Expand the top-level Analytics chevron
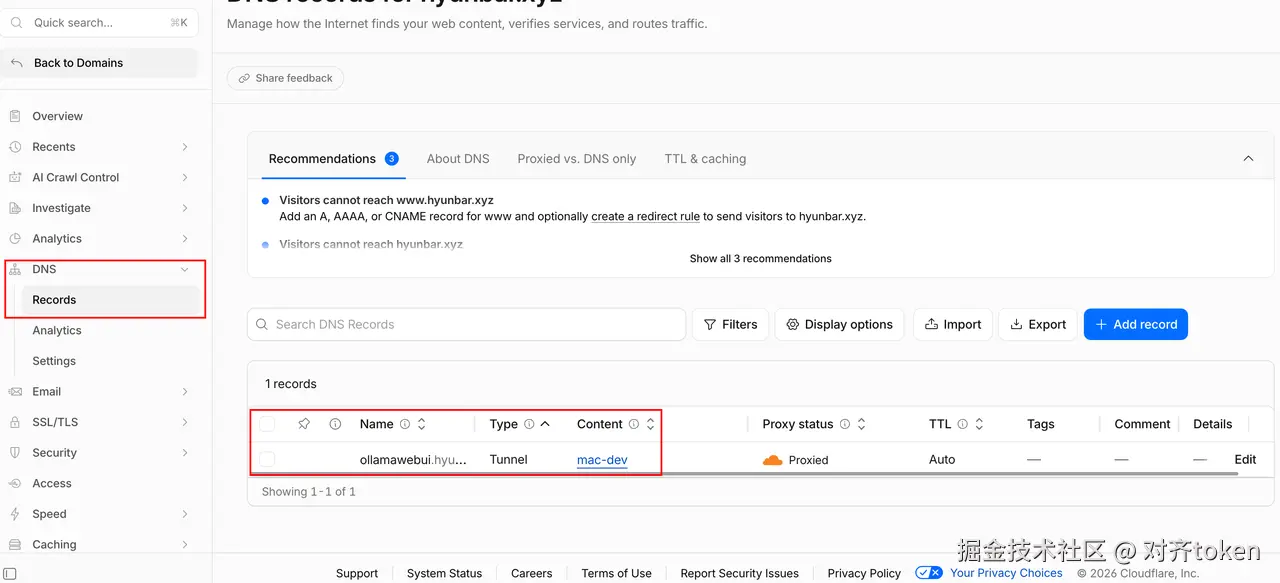Screen dimensions: 1280x583 coord(185,239)
